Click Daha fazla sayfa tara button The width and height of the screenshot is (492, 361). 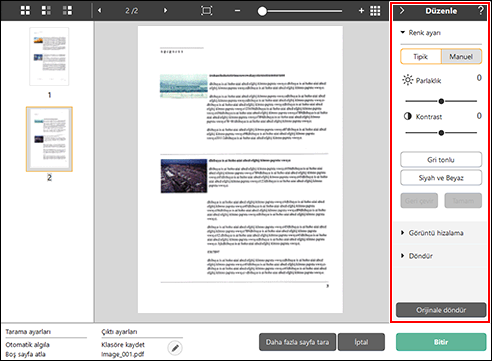298,342
